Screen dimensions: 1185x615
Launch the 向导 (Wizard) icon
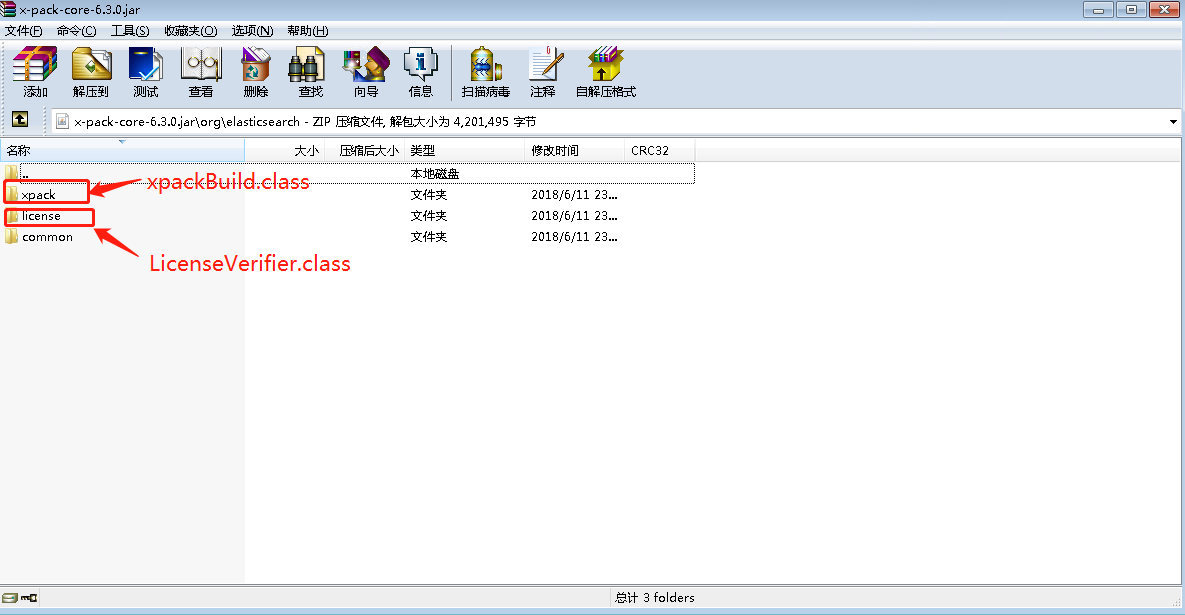[366, 72]
